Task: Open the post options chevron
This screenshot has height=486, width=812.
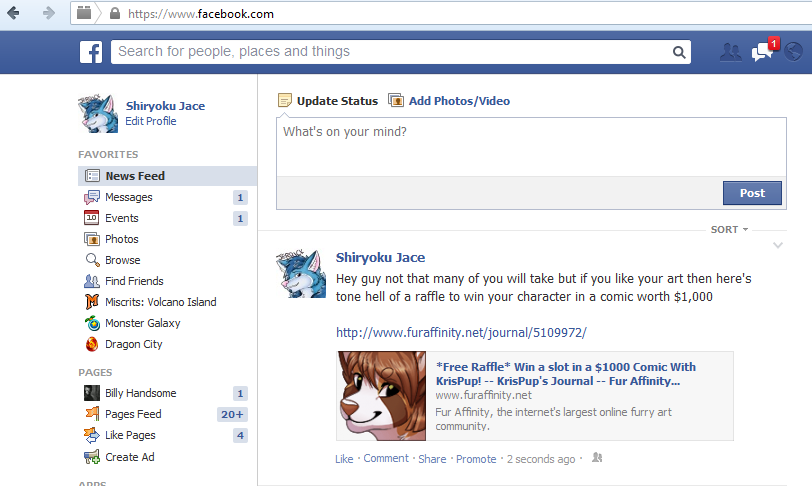Action: pos(778,246)
